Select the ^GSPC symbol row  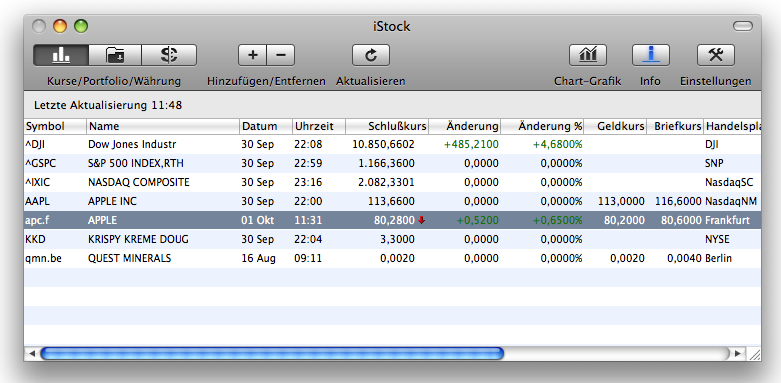coord(392,163)
